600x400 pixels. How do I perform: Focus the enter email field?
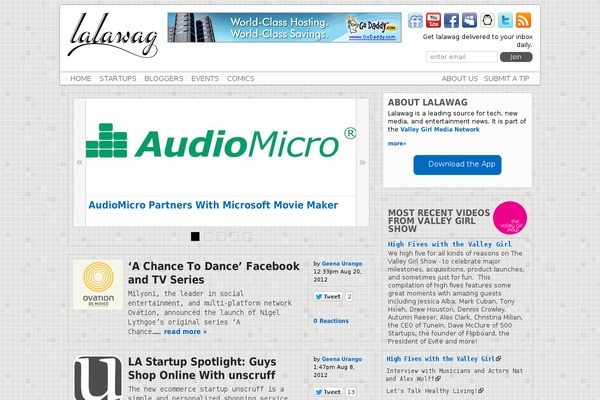[461, 57]
